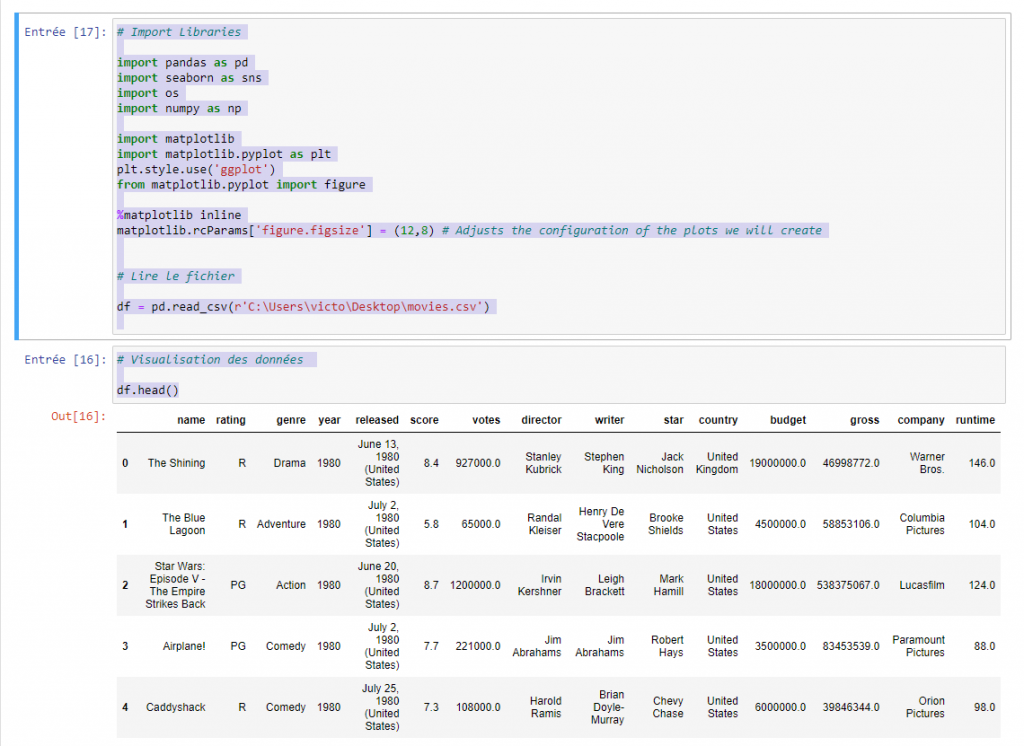Click the '# Import Libraries' comment line

[179, 32]
